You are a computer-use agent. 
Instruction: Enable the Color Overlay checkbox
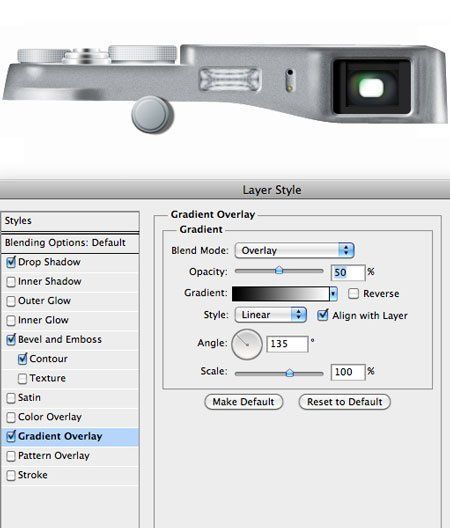(11, 417)
